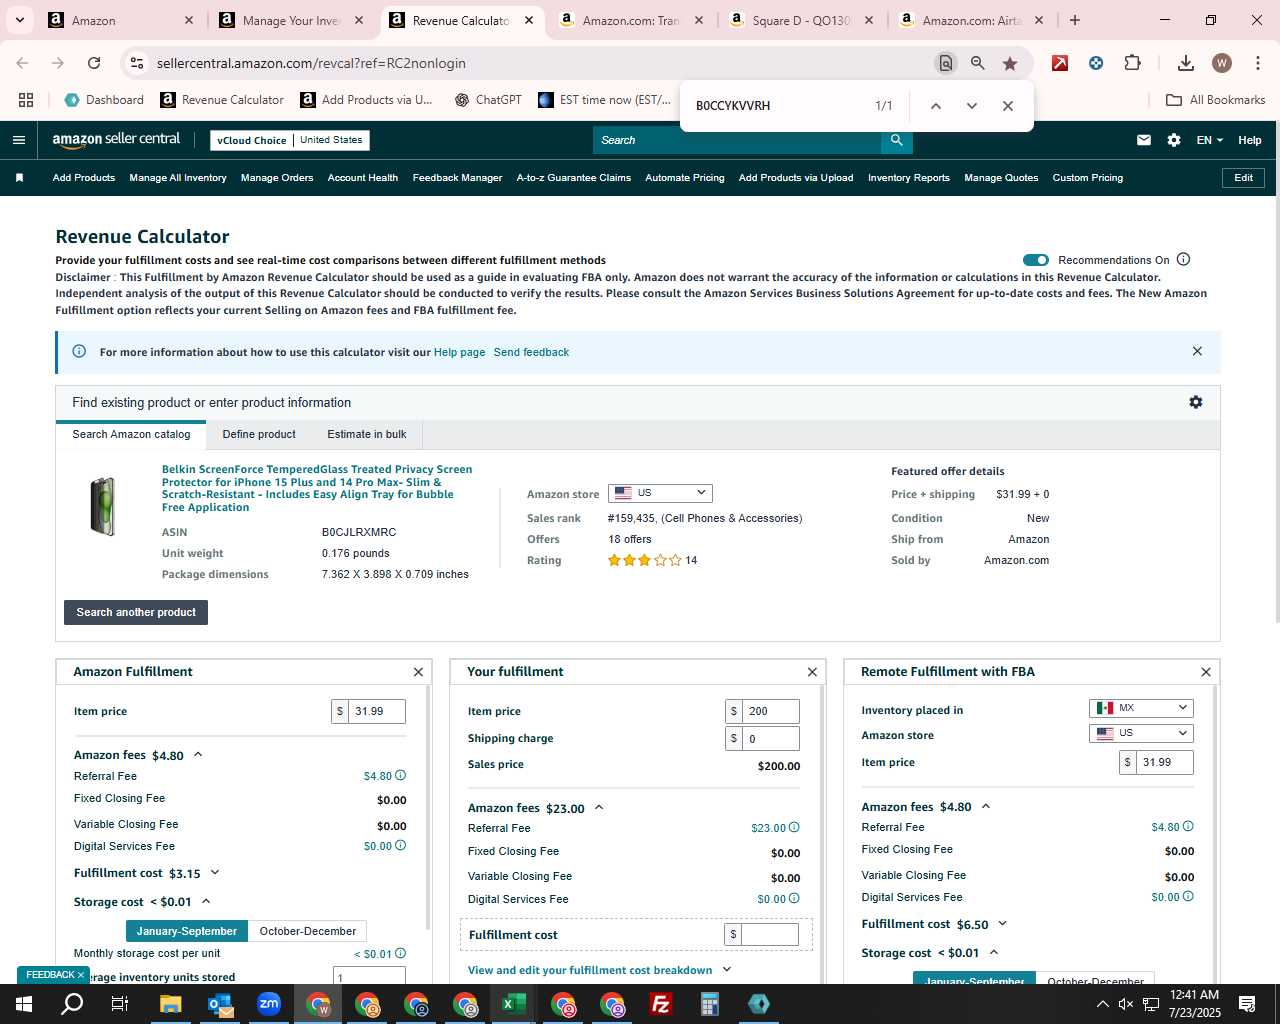
Task: Click Search another product button
Action: tap(136, 612)
